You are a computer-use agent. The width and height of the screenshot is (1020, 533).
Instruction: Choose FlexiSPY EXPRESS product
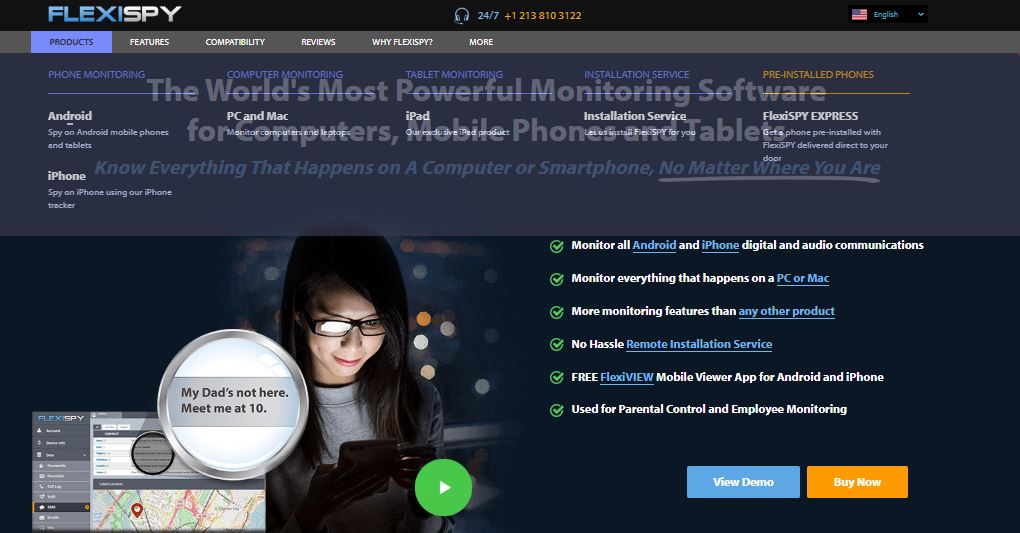pos(810,116)
